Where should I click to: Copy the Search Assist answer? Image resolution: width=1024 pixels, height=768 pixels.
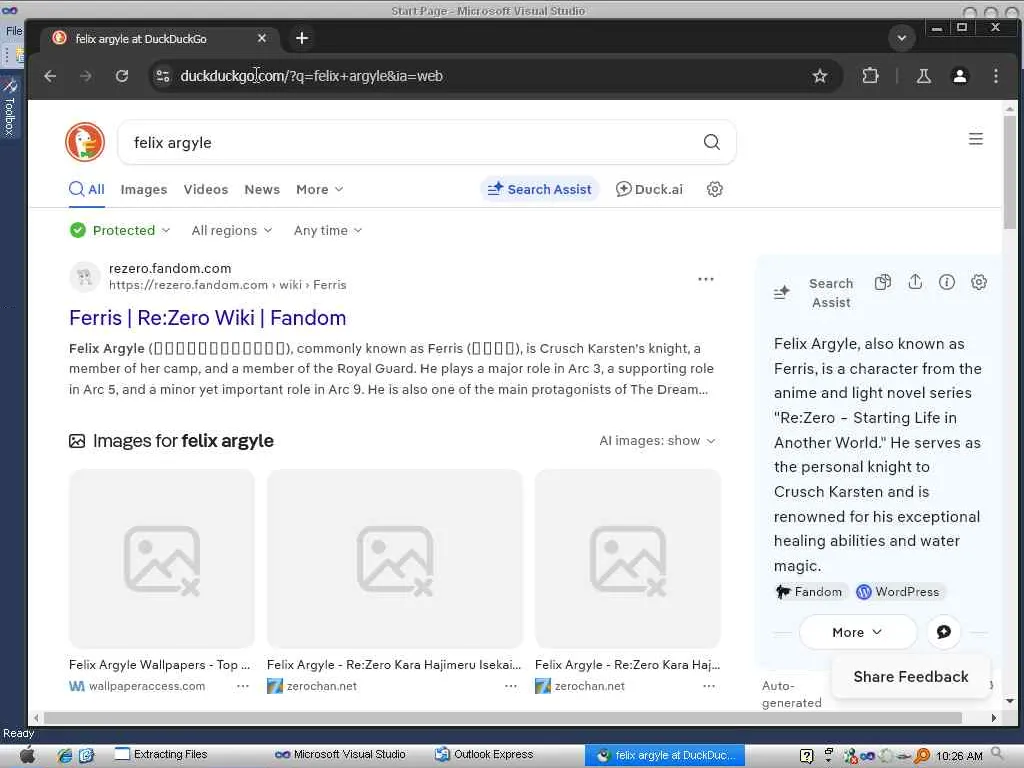tap(883, 282)
